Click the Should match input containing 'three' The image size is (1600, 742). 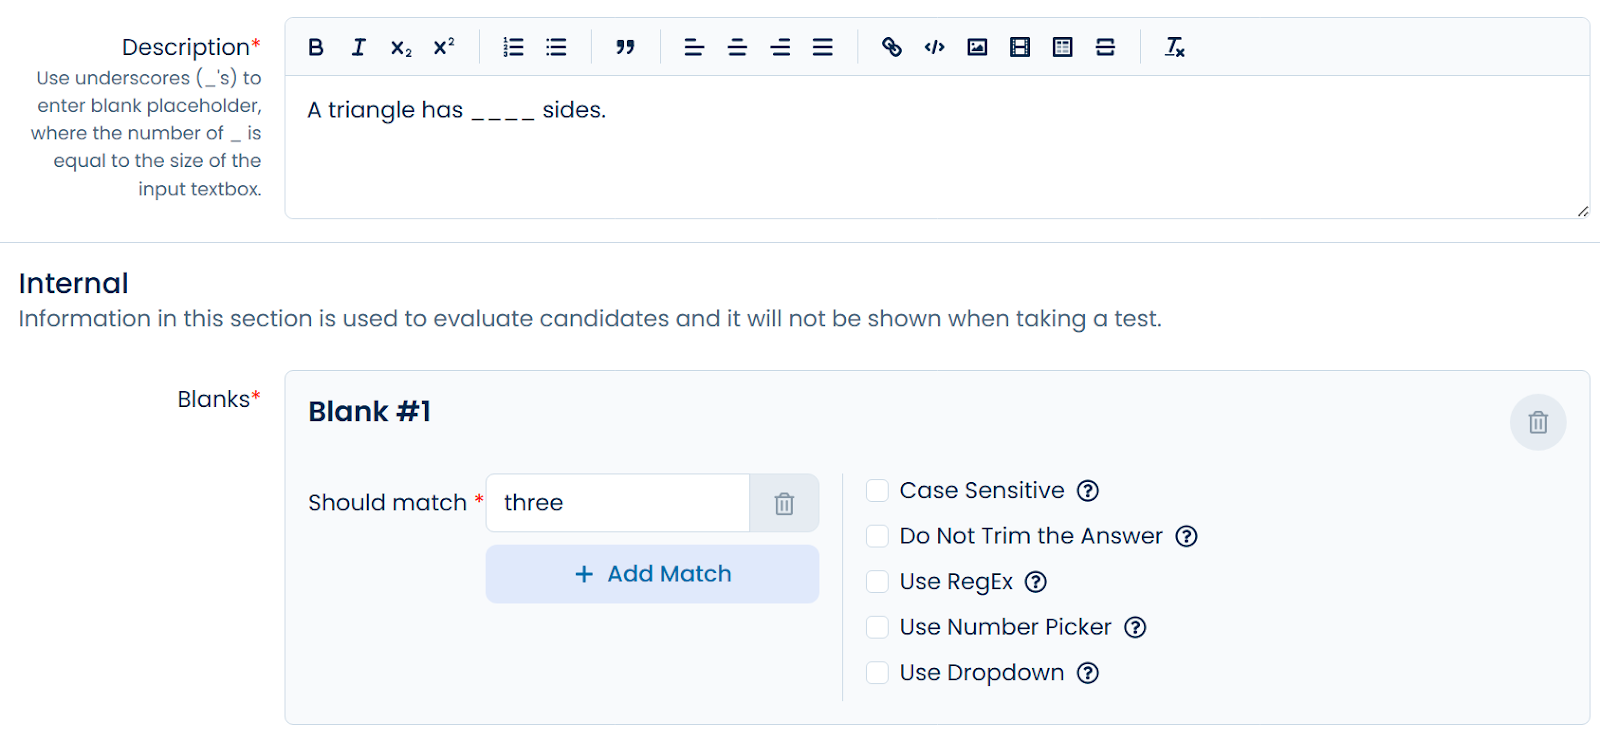618,503
